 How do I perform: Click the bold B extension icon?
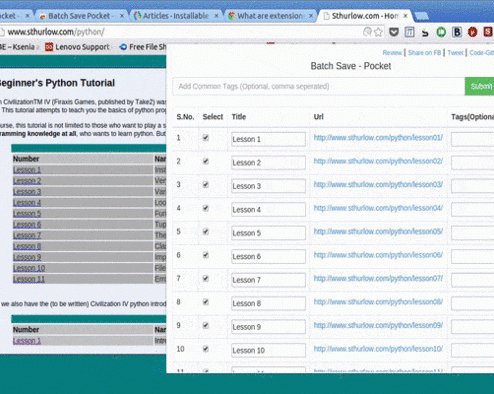pos(457,32)
